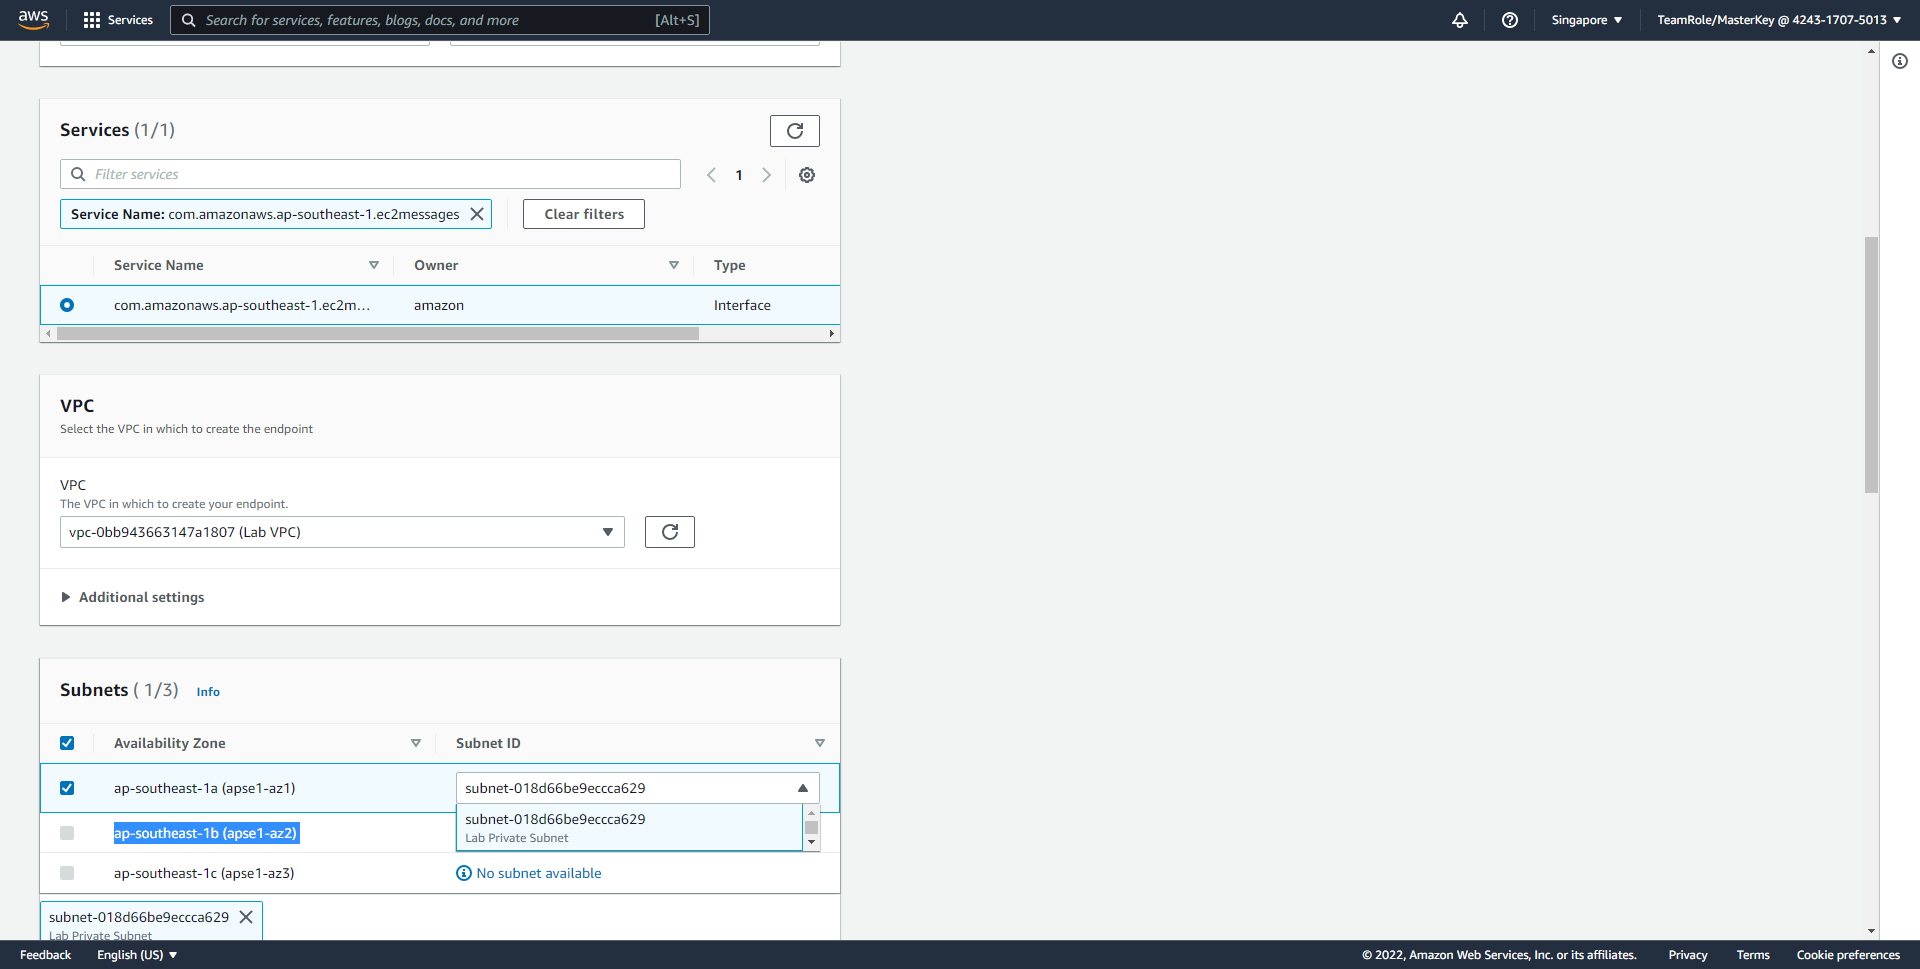Viewport: 1920px width, 969px height.
Task: Open the help question-mark icon
Action: (1510, 20)
